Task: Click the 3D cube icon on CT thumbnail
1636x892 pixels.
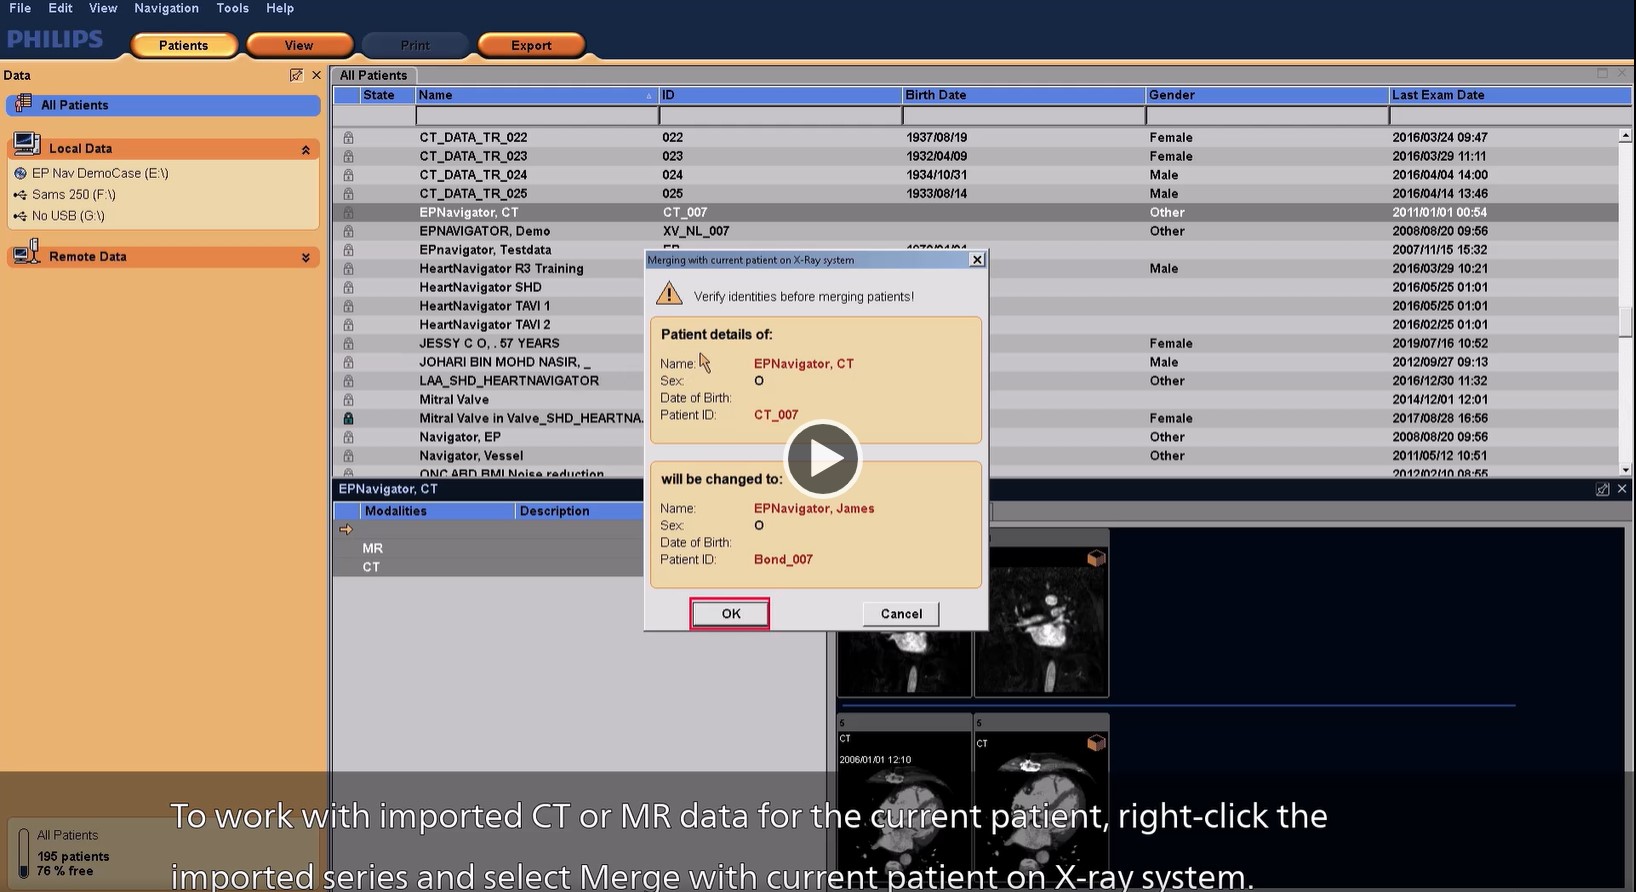Action: pos(1096,742)
